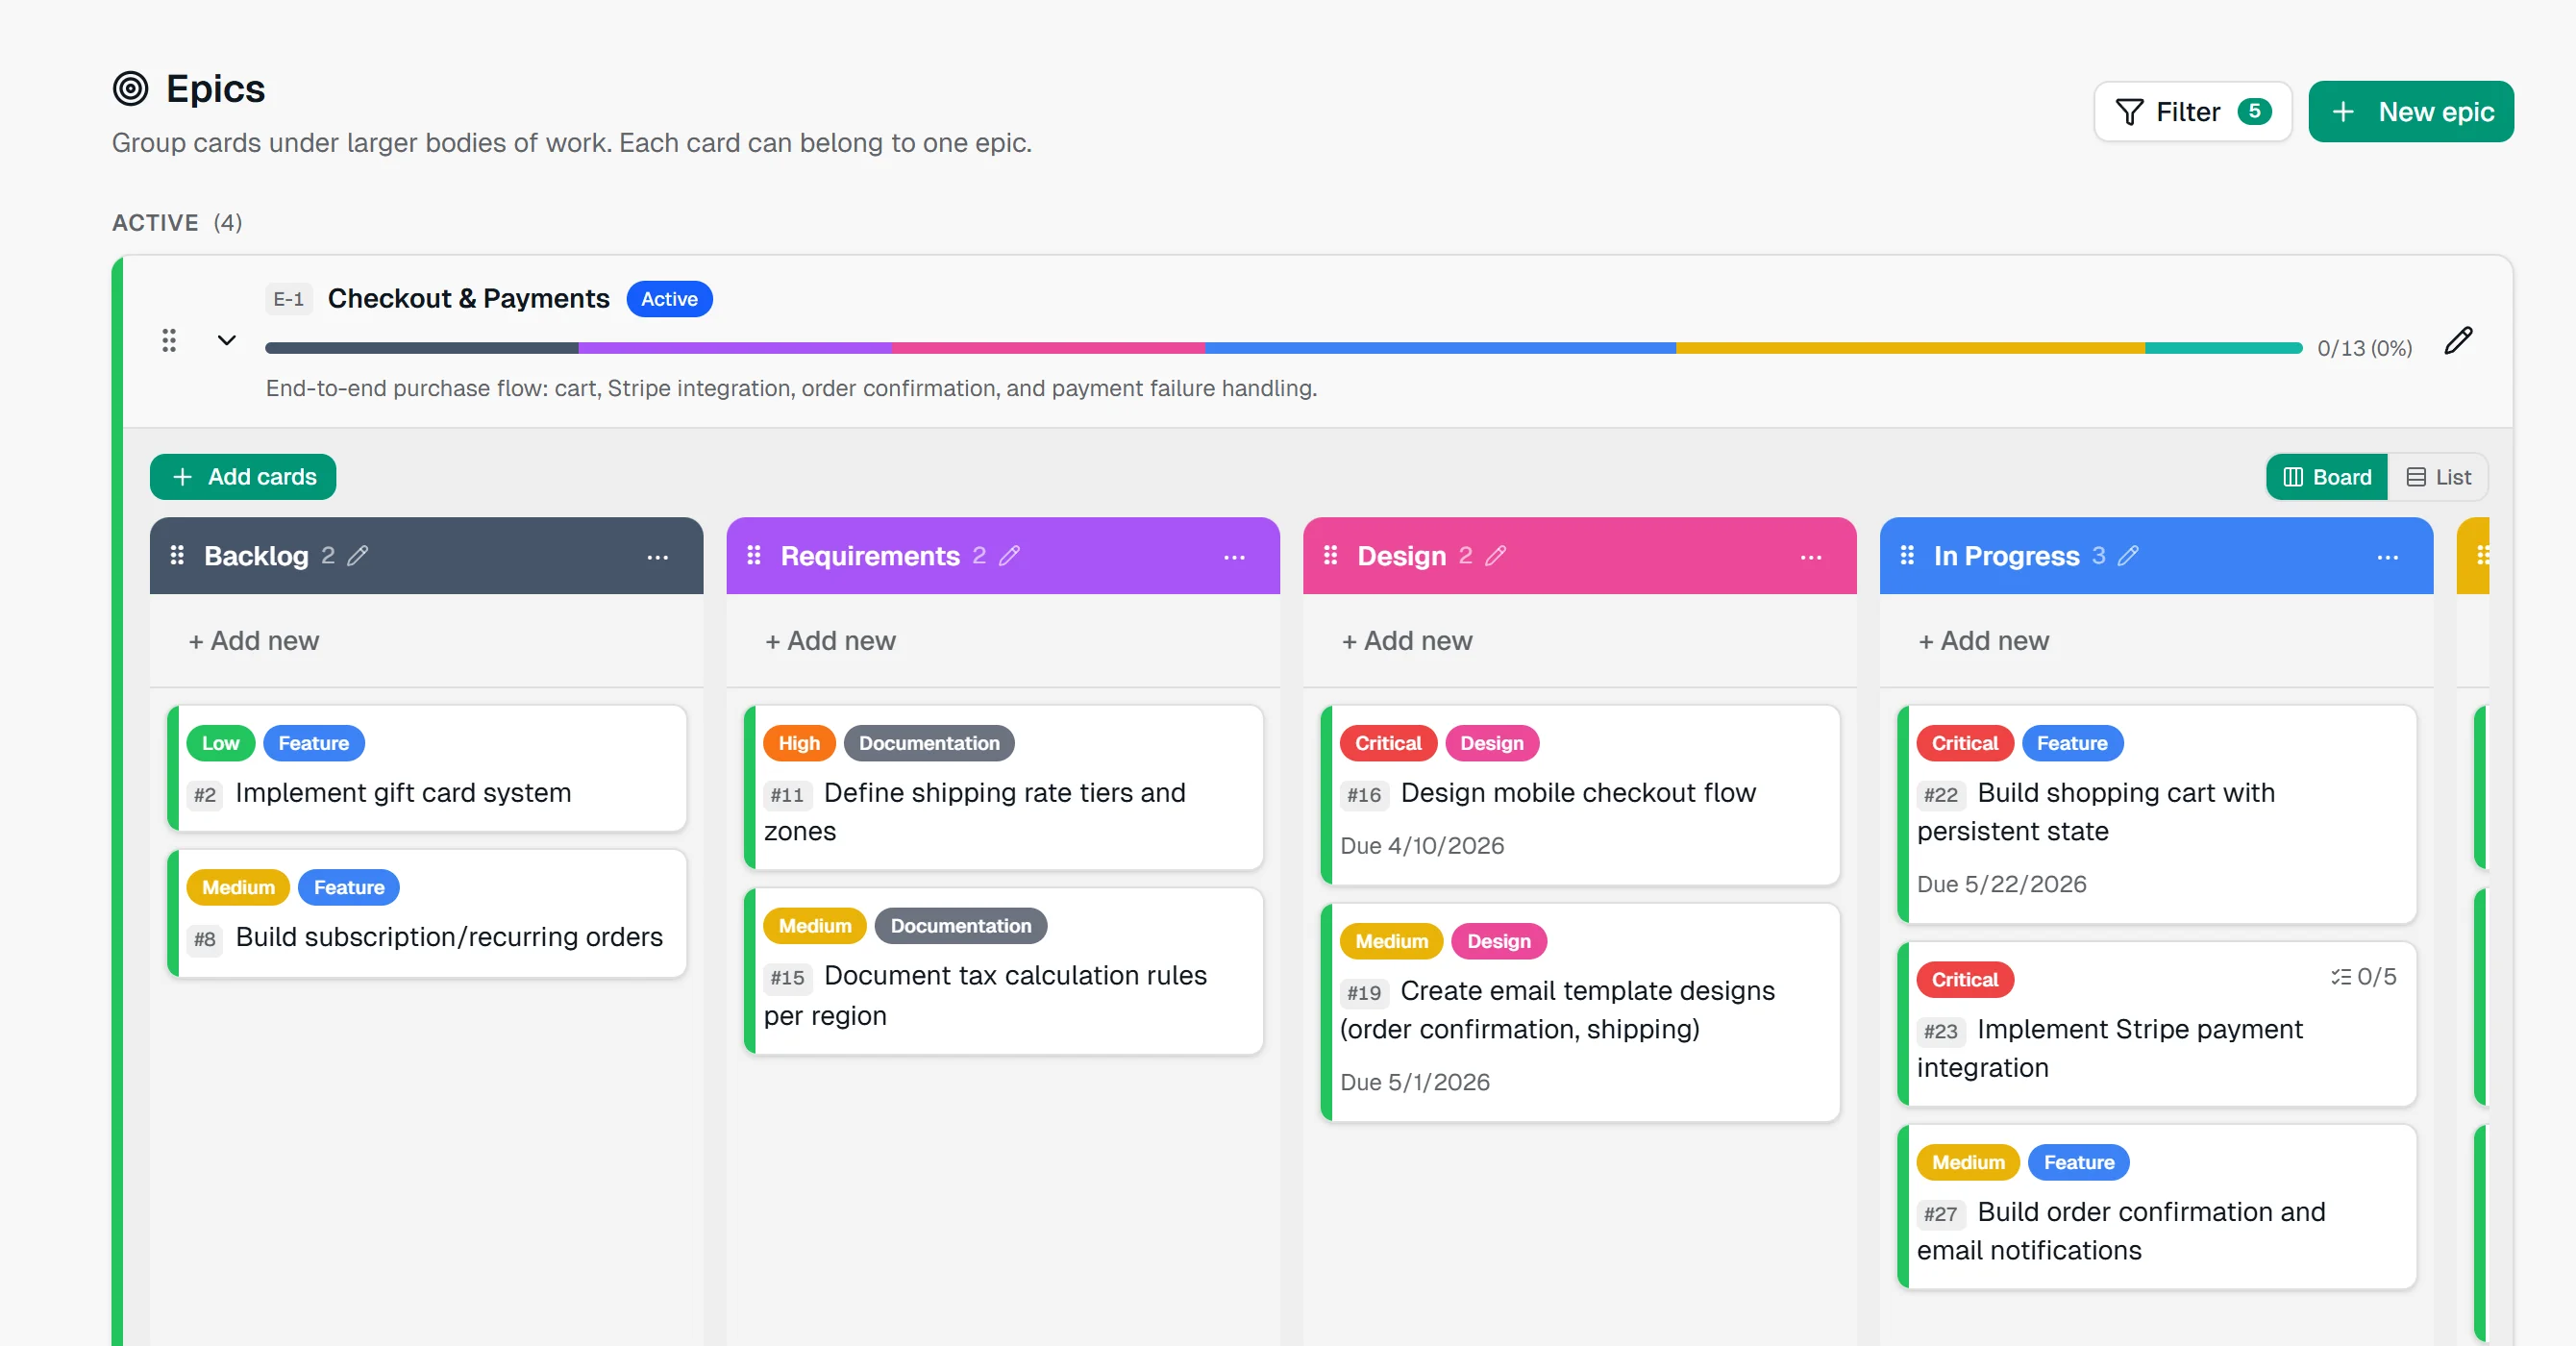Screen dimensions: 2576x1346
Task: Create a New epic
Action: tap(2410, 112)
